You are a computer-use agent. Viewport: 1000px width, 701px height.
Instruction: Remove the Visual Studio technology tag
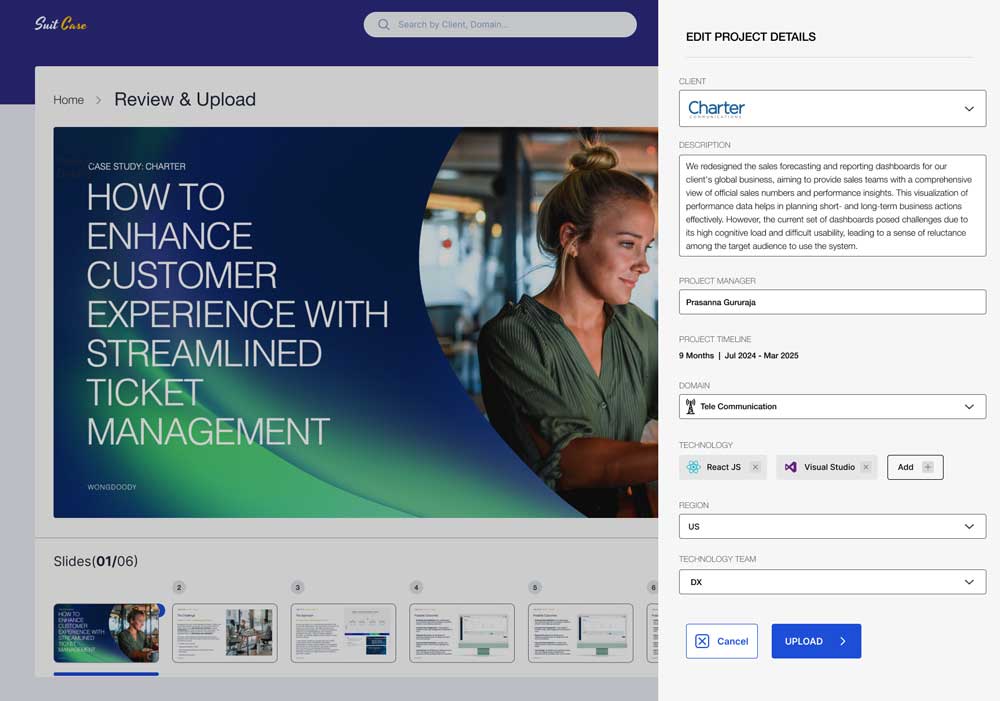866,467
